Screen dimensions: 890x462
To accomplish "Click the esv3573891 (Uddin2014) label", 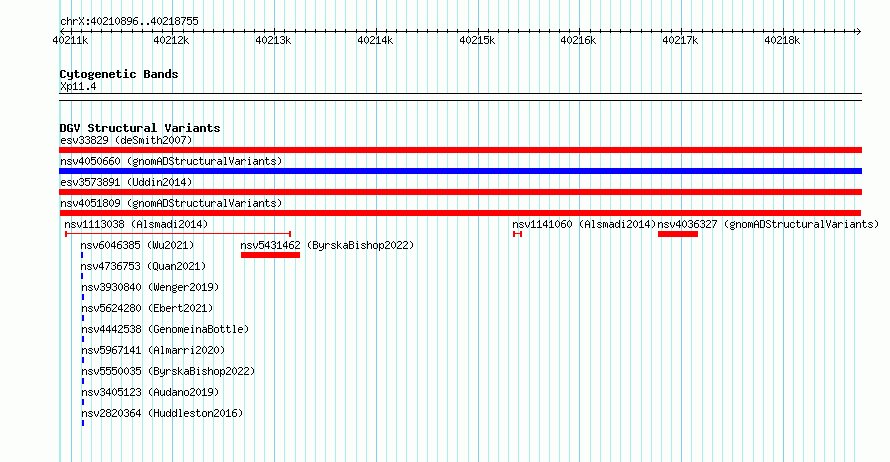I will (126, 182).
